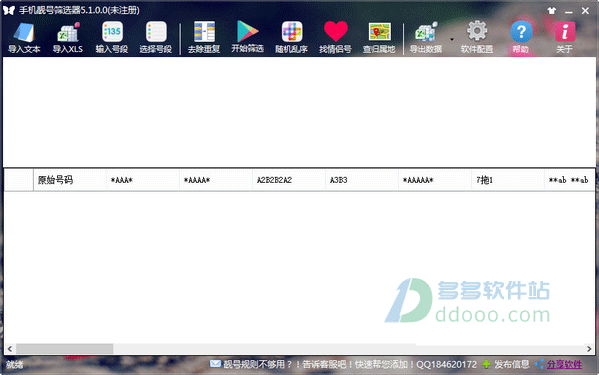Viewport: 599px width, 375px height.
Task: Open the 分享软件 link
Action: (x=564, y=364)
